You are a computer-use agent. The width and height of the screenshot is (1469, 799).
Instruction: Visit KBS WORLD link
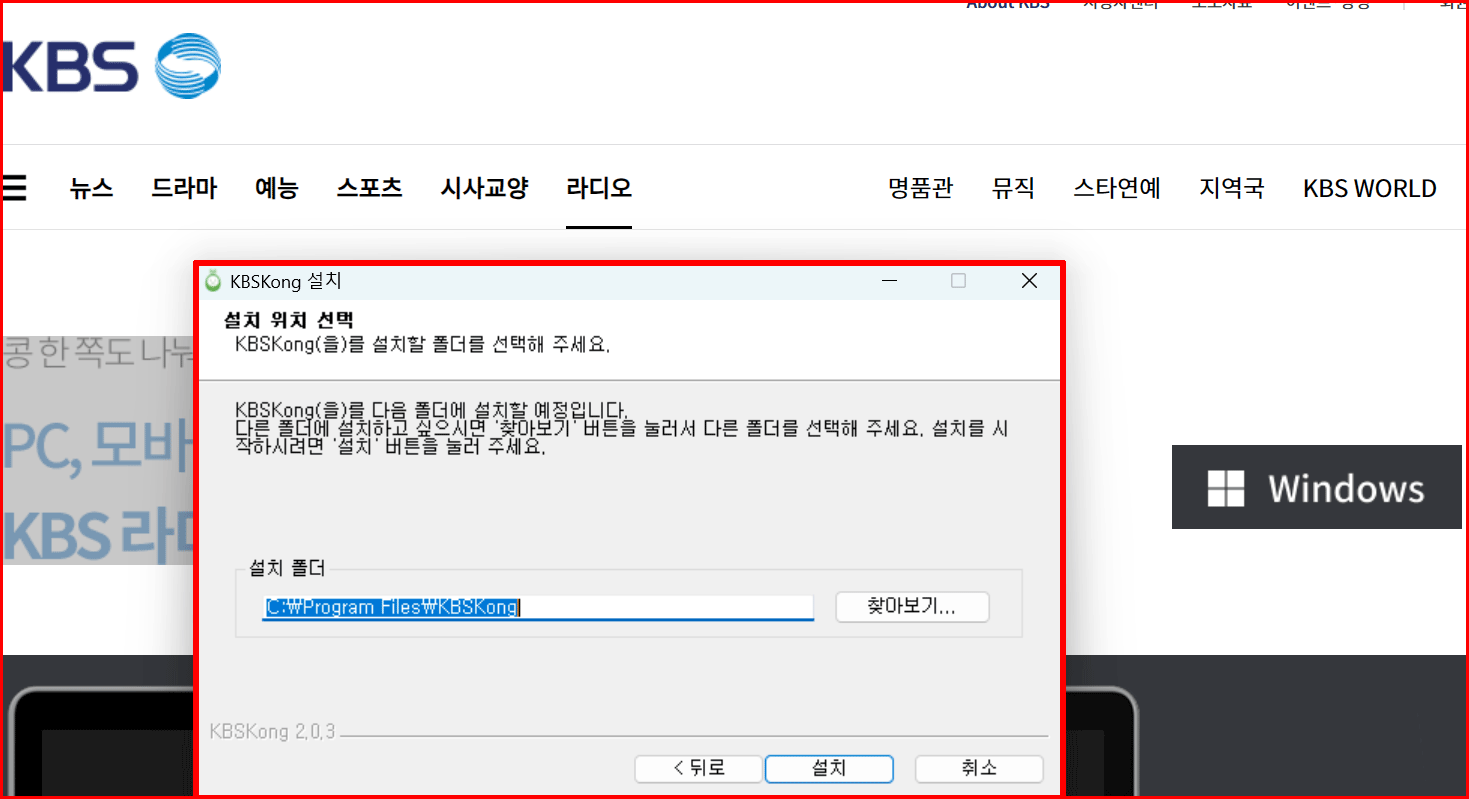(x=1370, y=188)
